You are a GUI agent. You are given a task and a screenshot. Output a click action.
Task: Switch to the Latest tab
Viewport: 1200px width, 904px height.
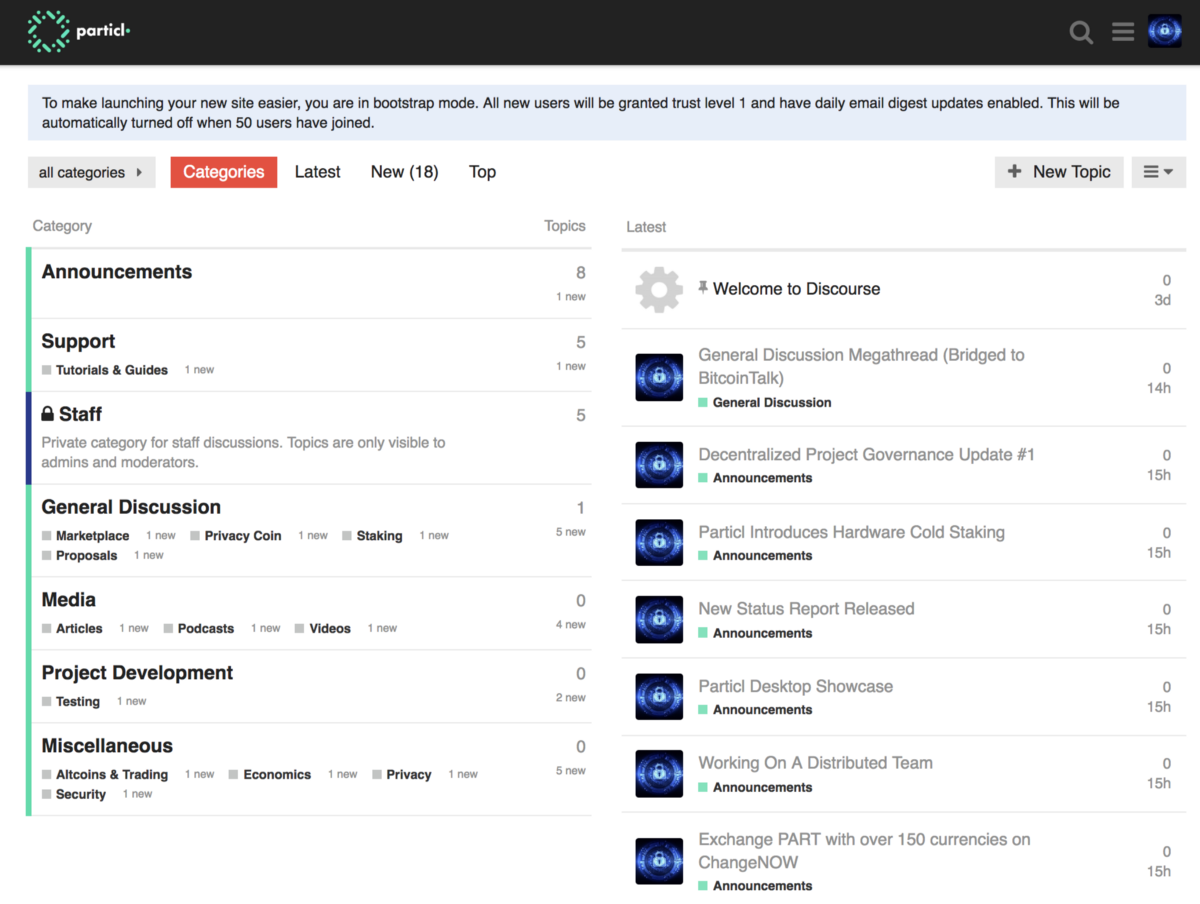pyautogui.click(x=318, y=172)
